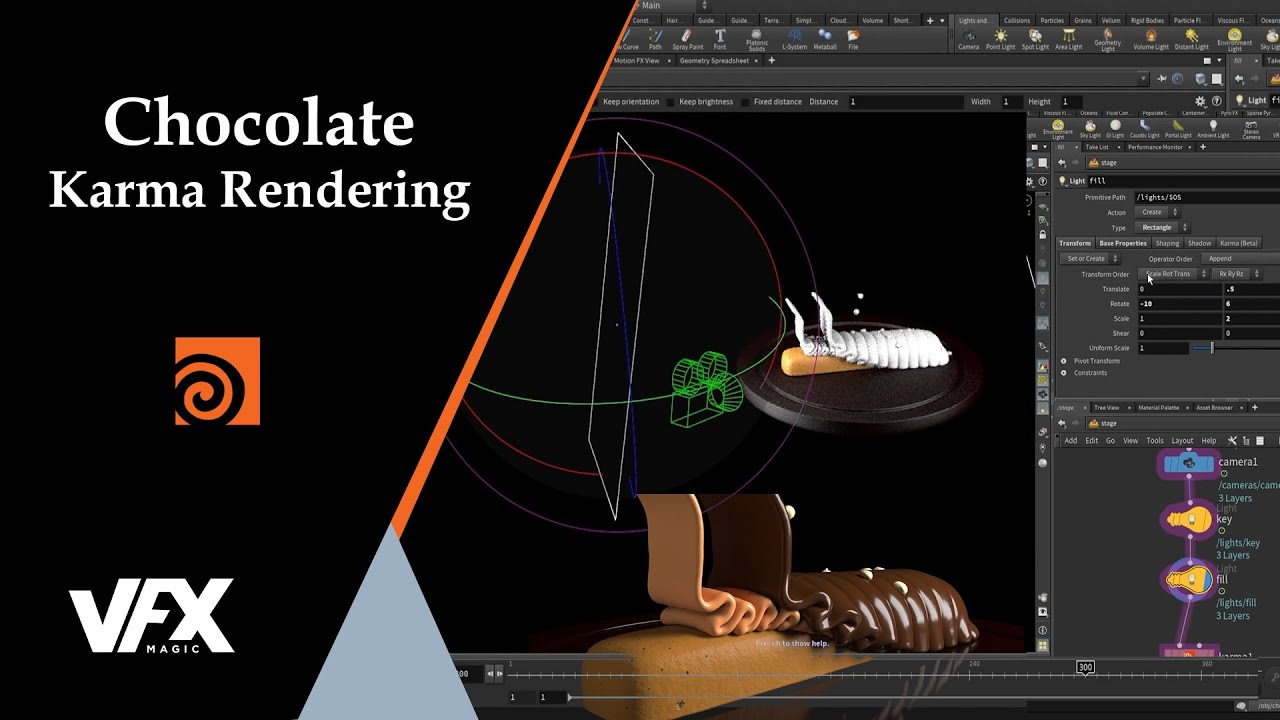The width and height of the screenshot is (1280, 720).
Task: Toggle the Fixed distance checkbox
Action: pyautogui.click(x=746, y=101)
